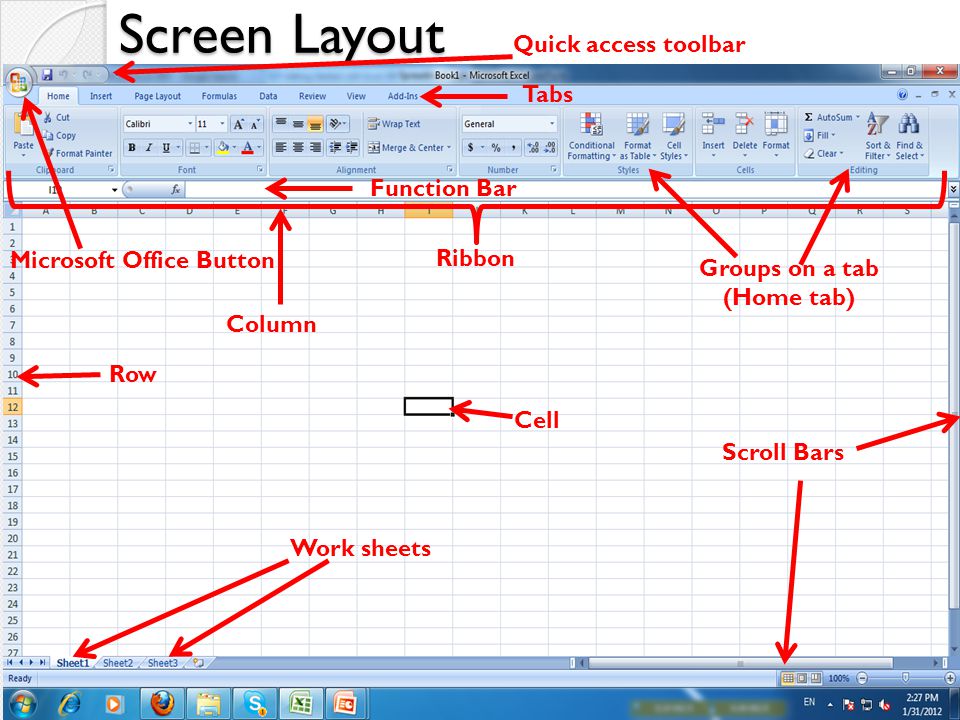Switch to the Formulas tab
This screenshot has width=960, height=720.
219,96
